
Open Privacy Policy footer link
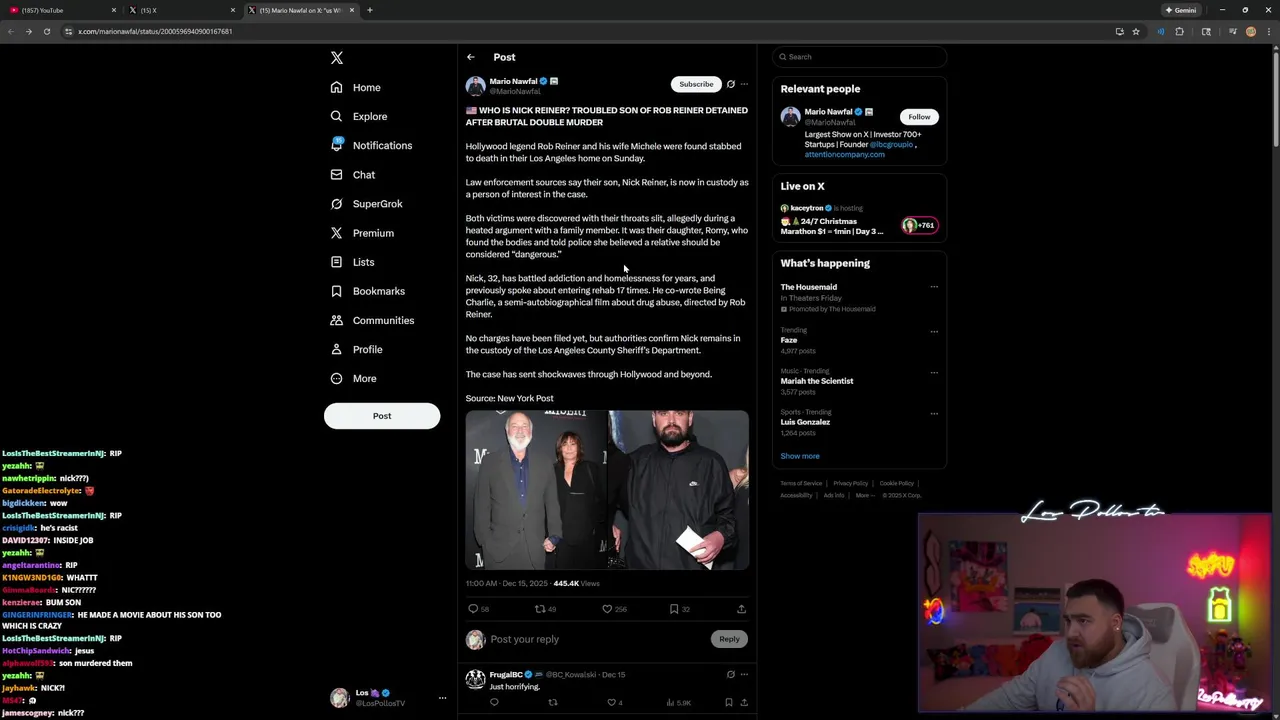point(851,483)
